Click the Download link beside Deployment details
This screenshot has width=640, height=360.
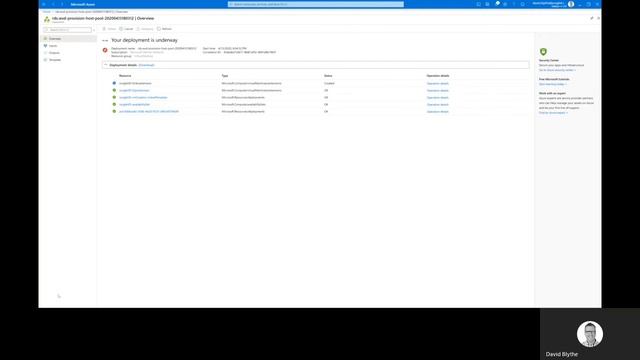tap(147, 65)
